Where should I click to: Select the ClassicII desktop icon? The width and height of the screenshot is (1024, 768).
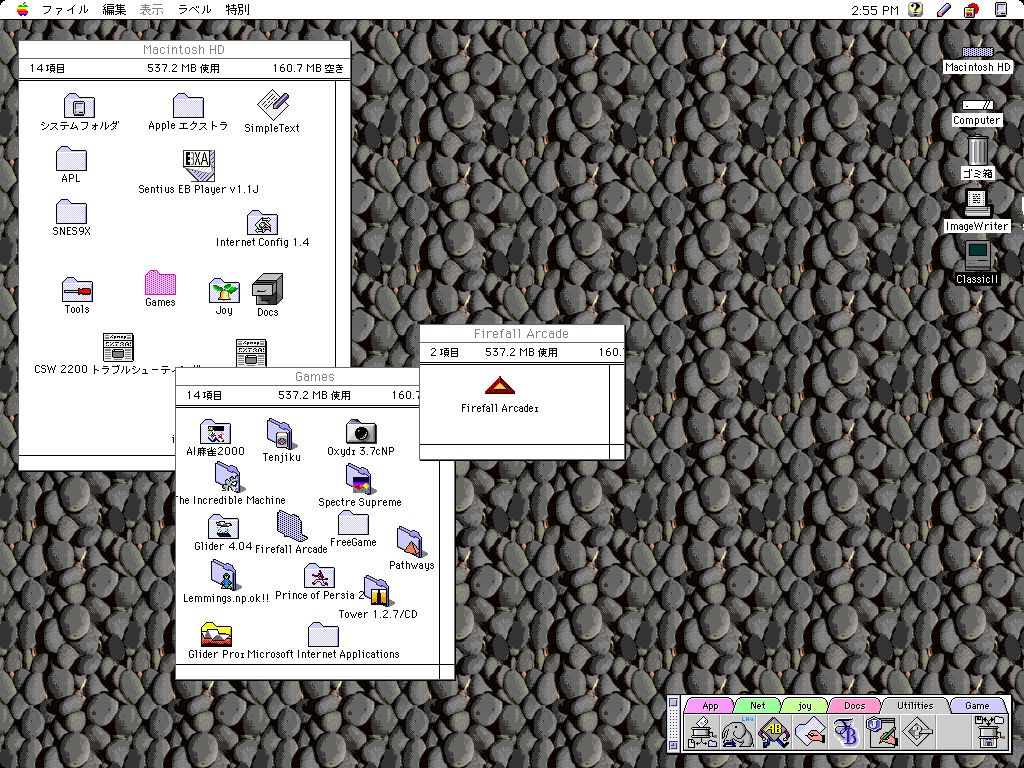[x=977, y=256]
